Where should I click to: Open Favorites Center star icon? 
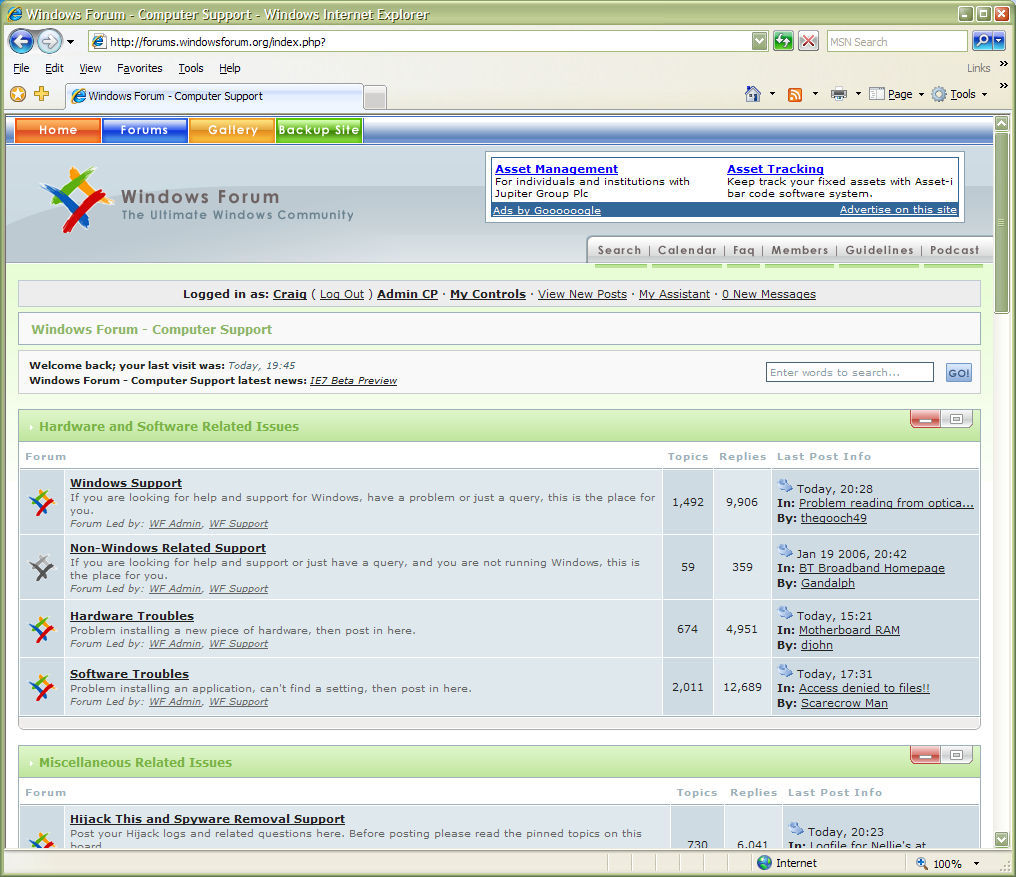(18, 95)
